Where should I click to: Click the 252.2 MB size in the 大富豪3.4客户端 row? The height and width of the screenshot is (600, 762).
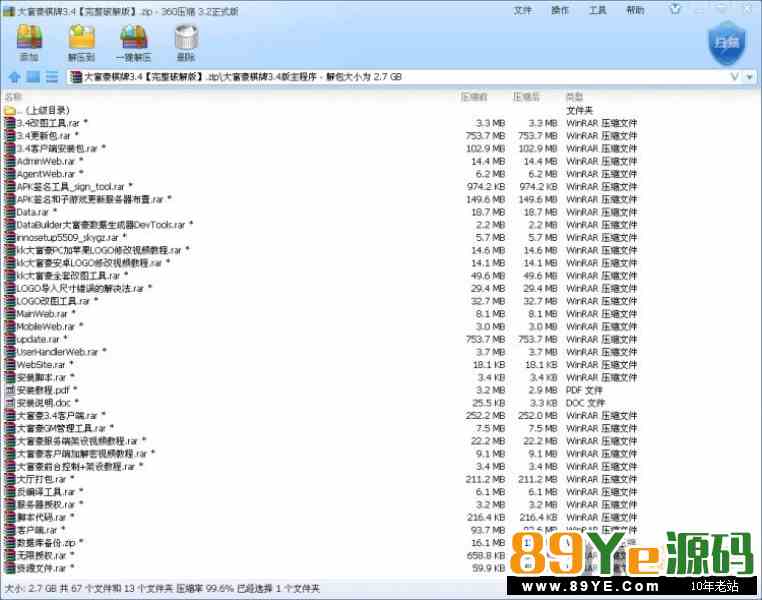click(x=485, y=415)
